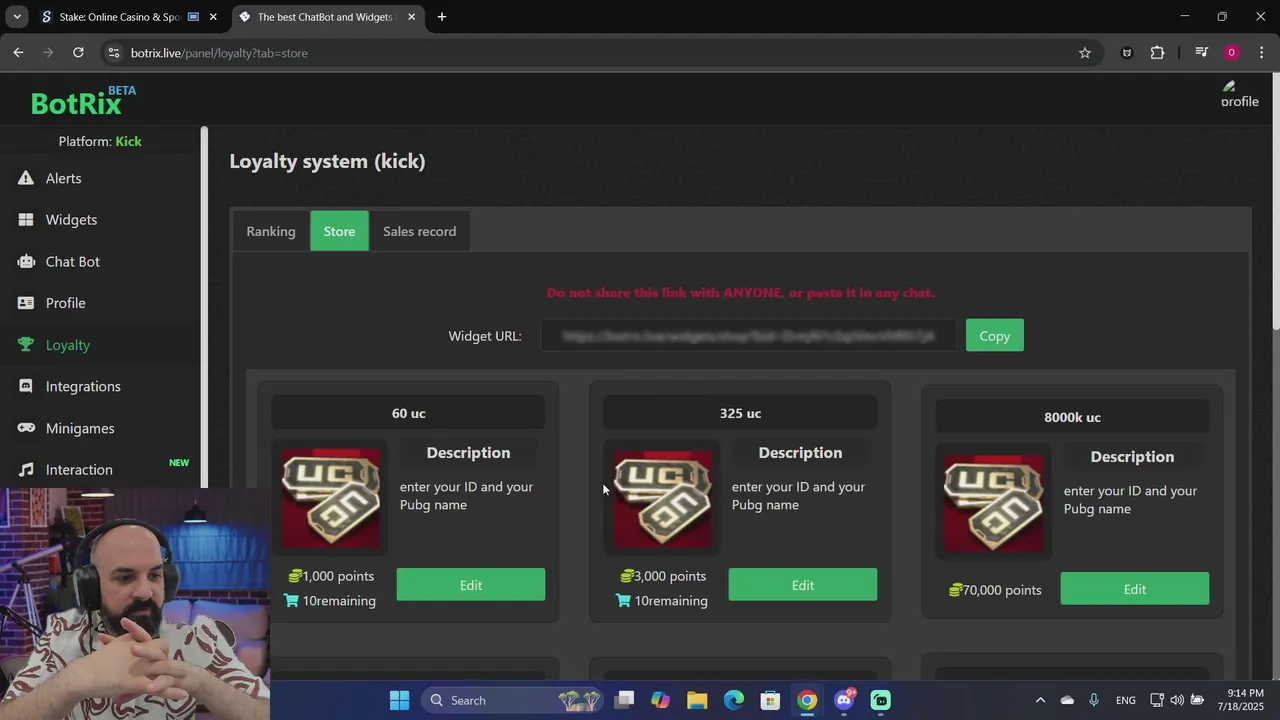Screen dimensions: 1280x720
Task: Click the taskbar Search box
Action: (514, 700)
